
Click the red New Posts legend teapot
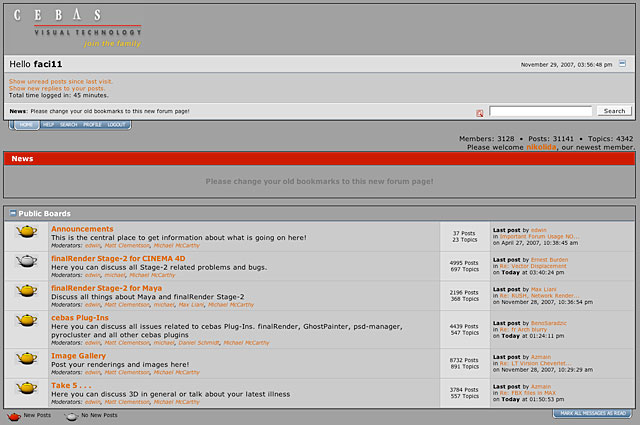[14, 416]
